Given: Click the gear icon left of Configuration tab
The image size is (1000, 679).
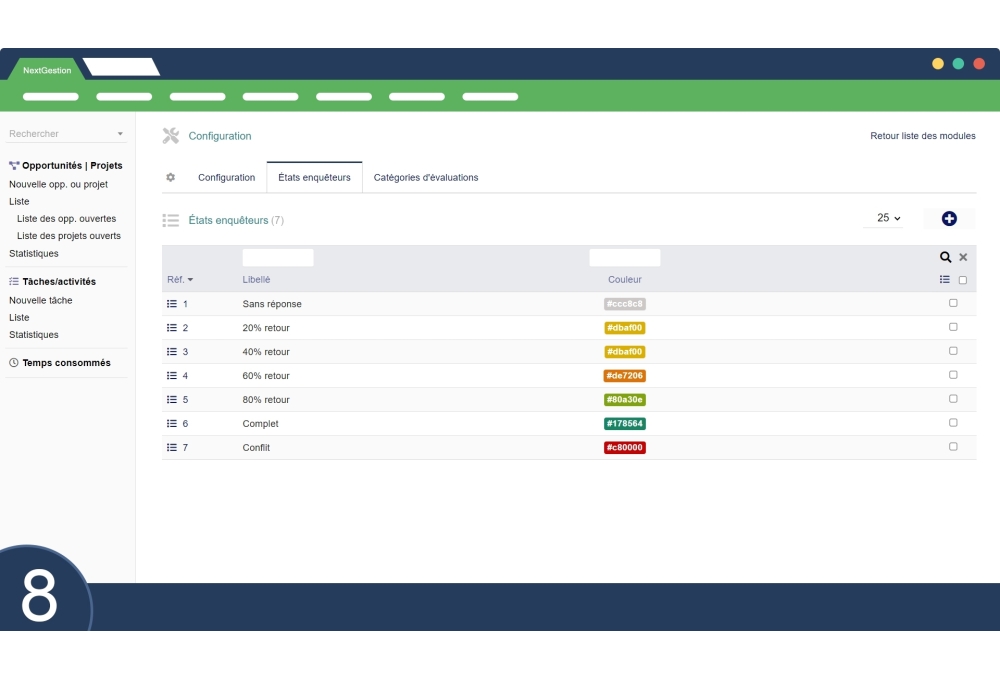Looking at the screenshot, I should (x=170, y=177).
